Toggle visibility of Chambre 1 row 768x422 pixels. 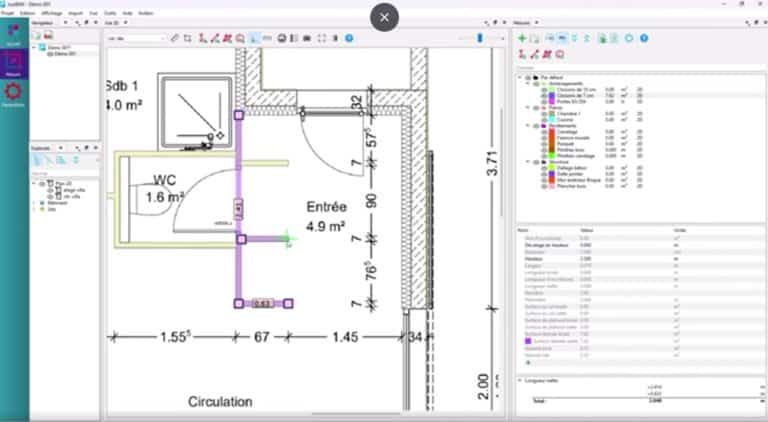[544, 115]
